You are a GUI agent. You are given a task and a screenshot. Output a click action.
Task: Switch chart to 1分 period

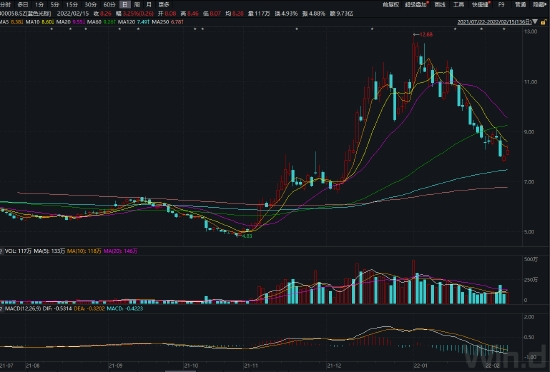(x=39, y=5)
